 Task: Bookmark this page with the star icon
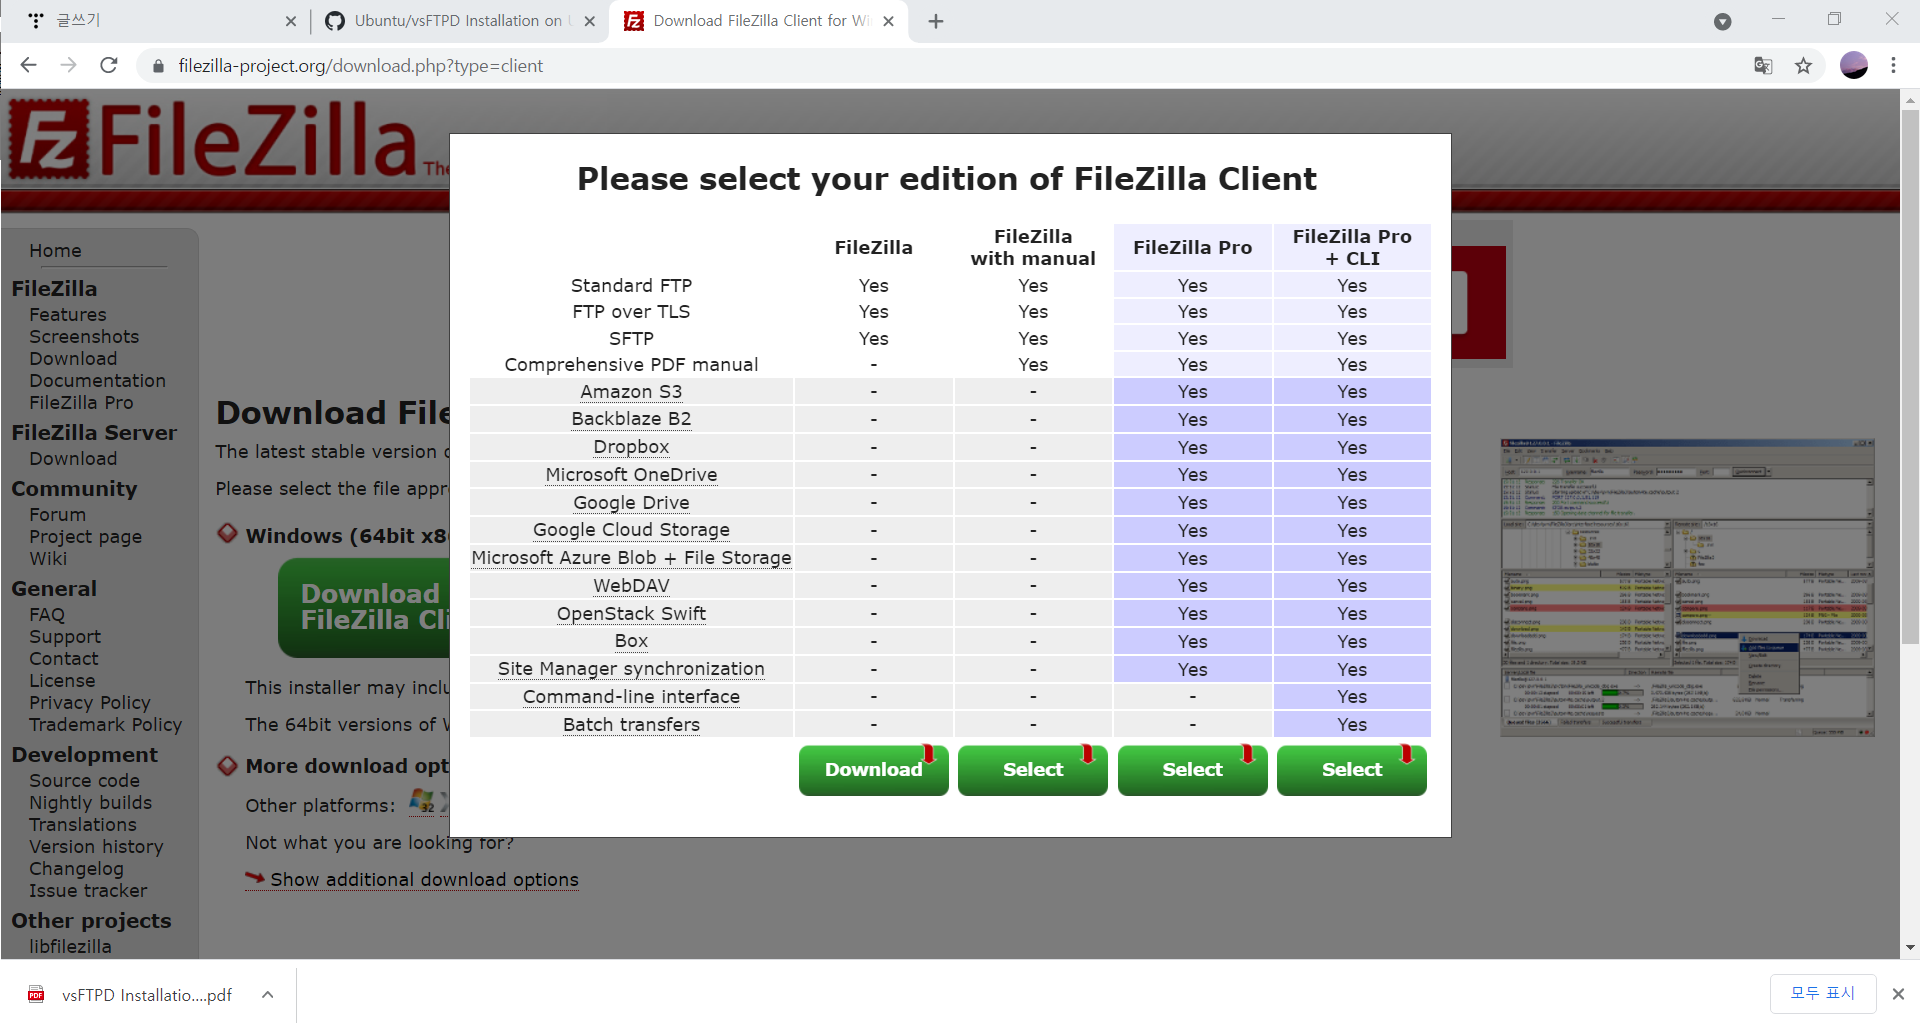point(1803,66)
